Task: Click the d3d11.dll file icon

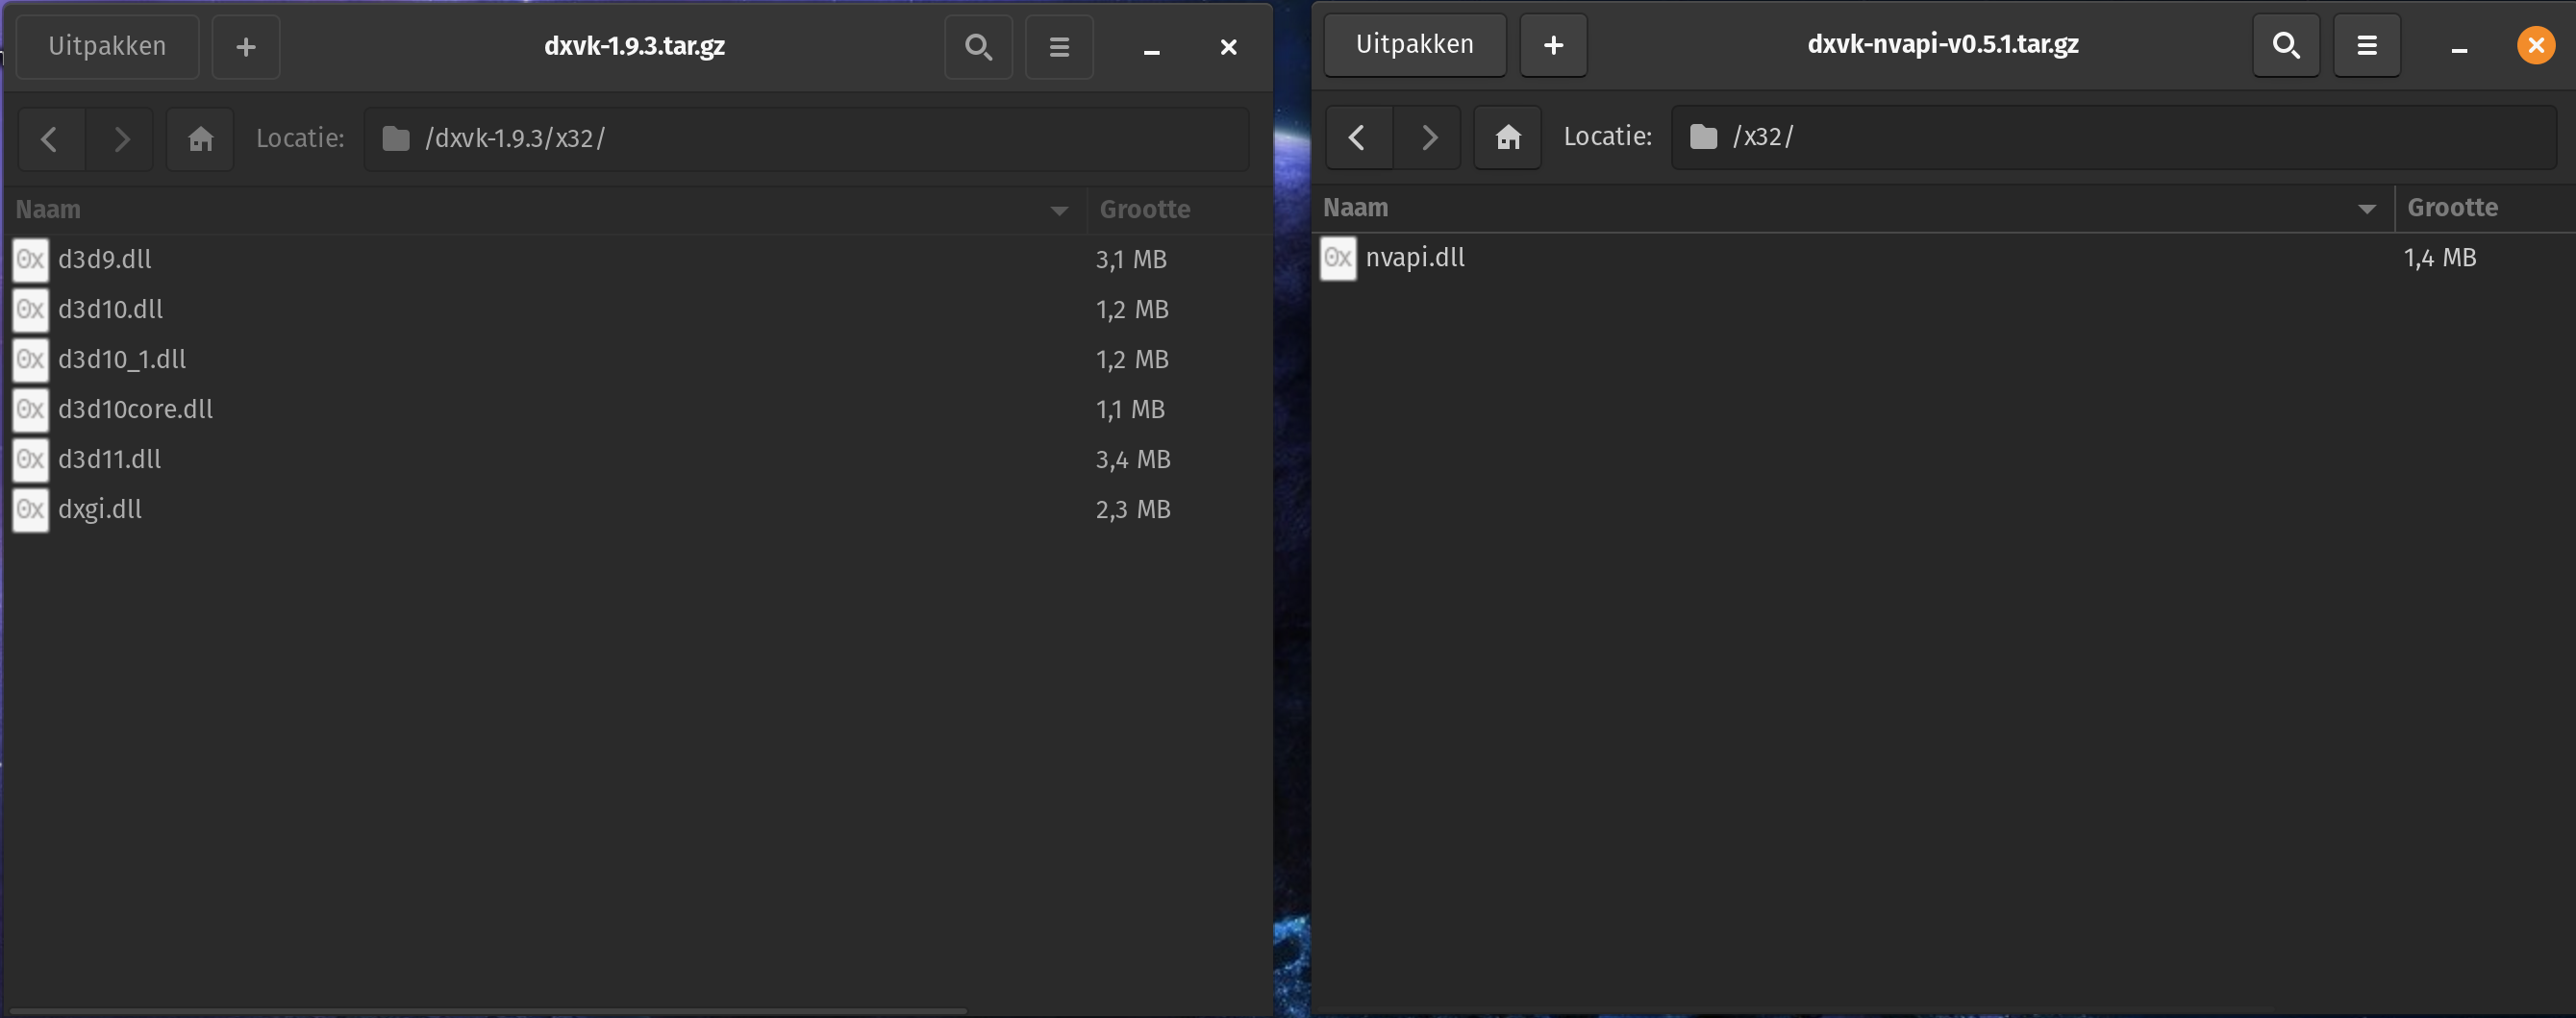Action: (x=30, y=460)
